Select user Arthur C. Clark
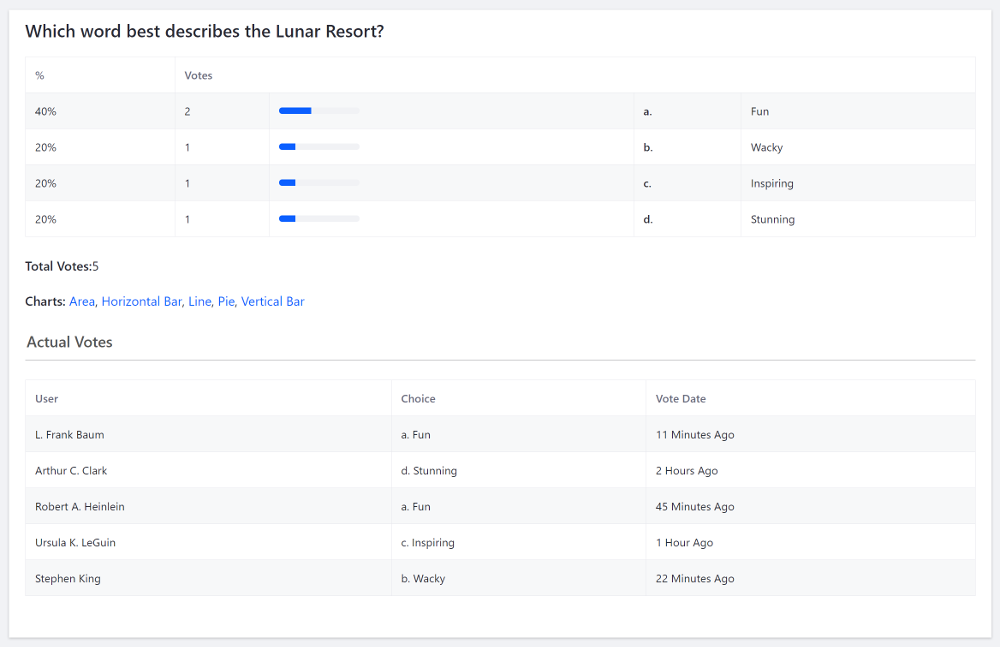Image resolution: width=1000 pixels, height=647 pixels. pyautogui.click(x=71, y=470)
